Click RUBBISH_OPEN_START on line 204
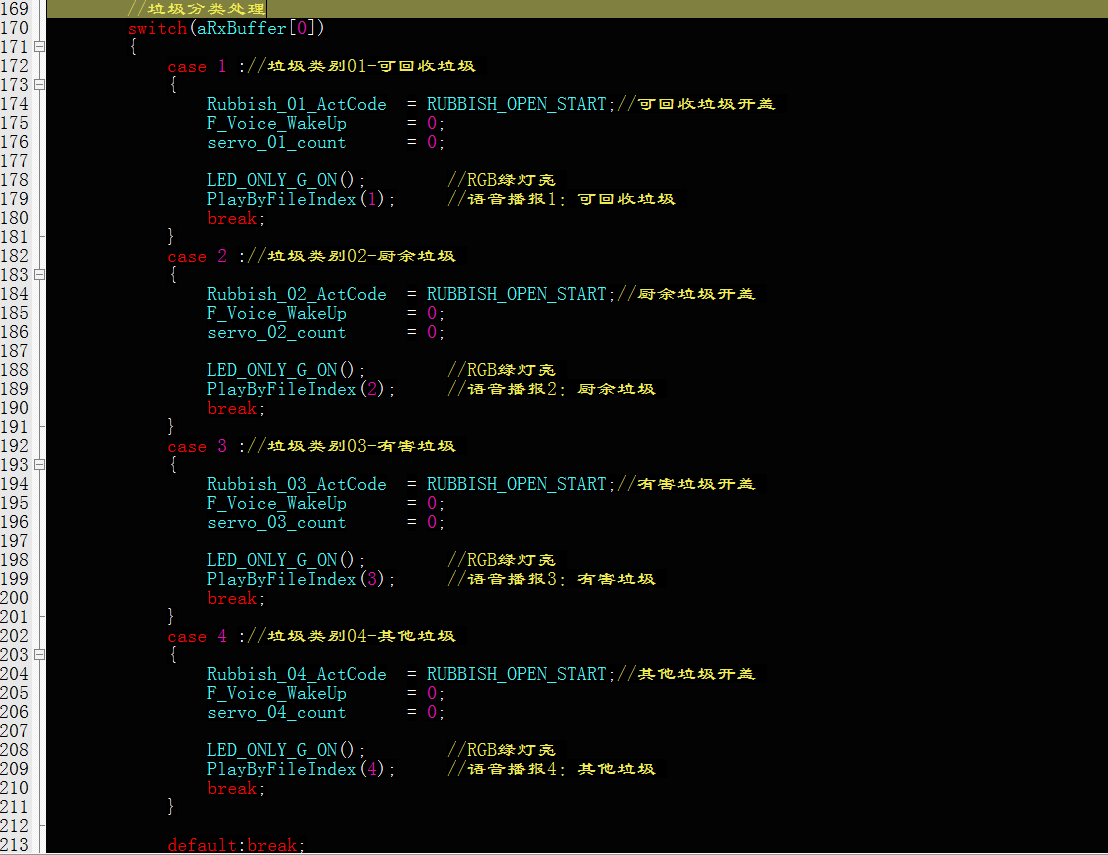Image resolution: width=1108 pixels, height=855 pixels. (x=517, y=675)
